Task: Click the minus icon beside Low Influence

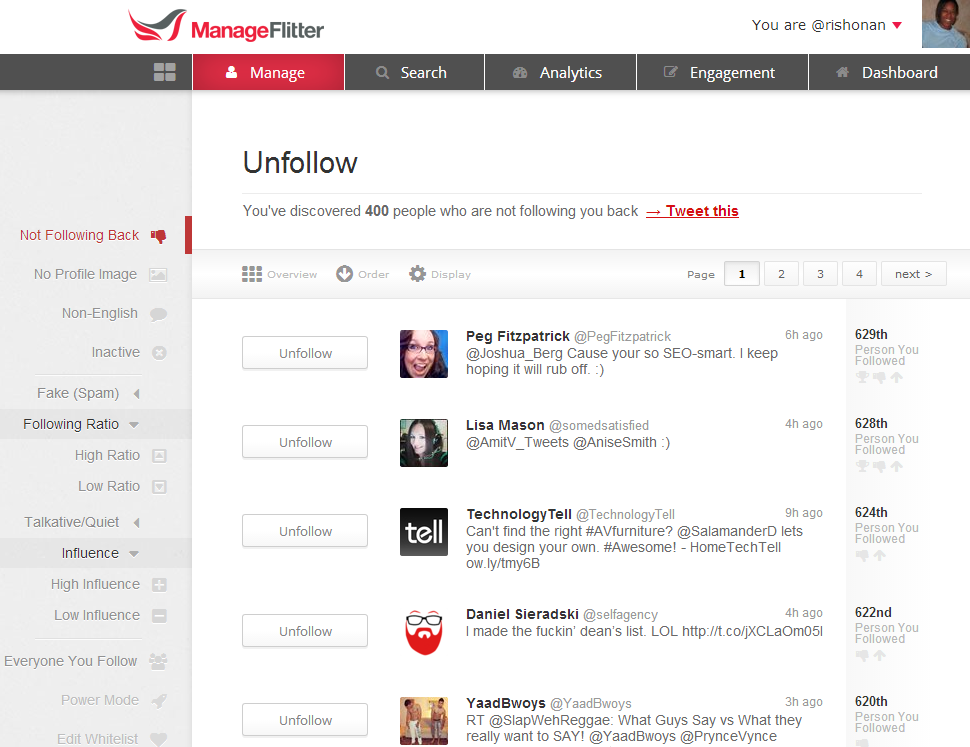Action: point(159,615)
